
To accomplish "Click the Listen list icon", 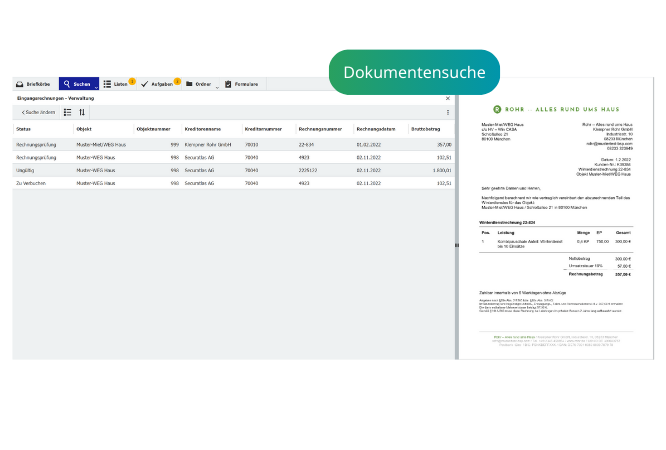I will tap(107, 84).
